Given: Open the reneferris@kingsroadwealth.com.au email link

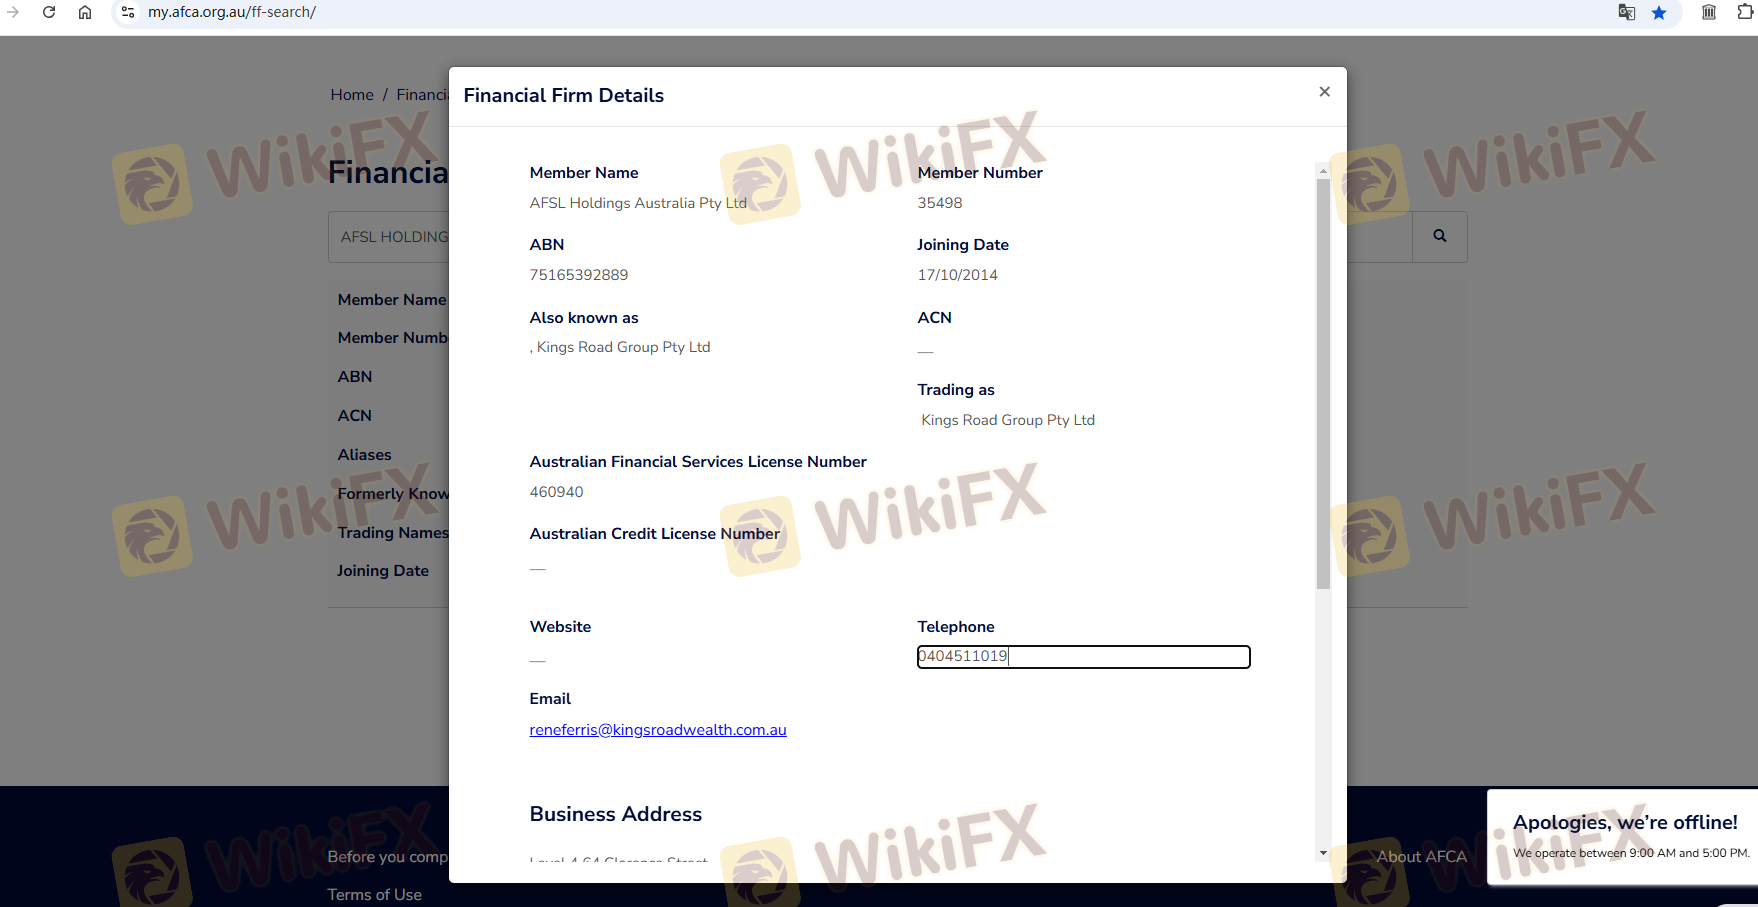Looking at the screenshot, I should tap(657, 730).
